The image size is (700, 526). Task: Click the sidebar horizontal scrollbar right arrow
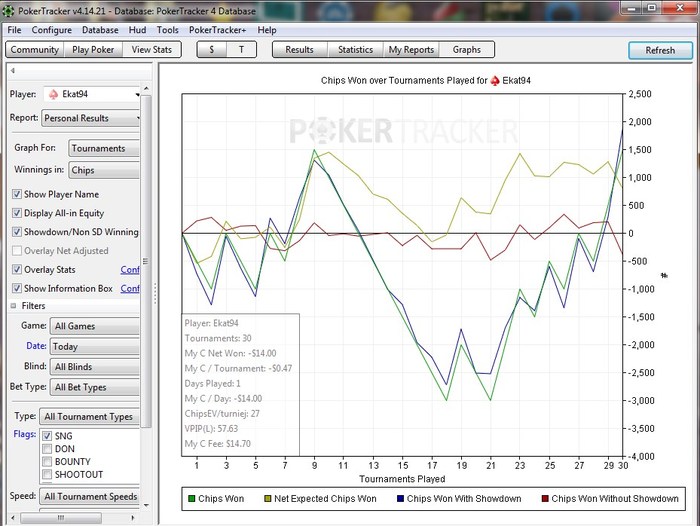click(x=133, y=518)
